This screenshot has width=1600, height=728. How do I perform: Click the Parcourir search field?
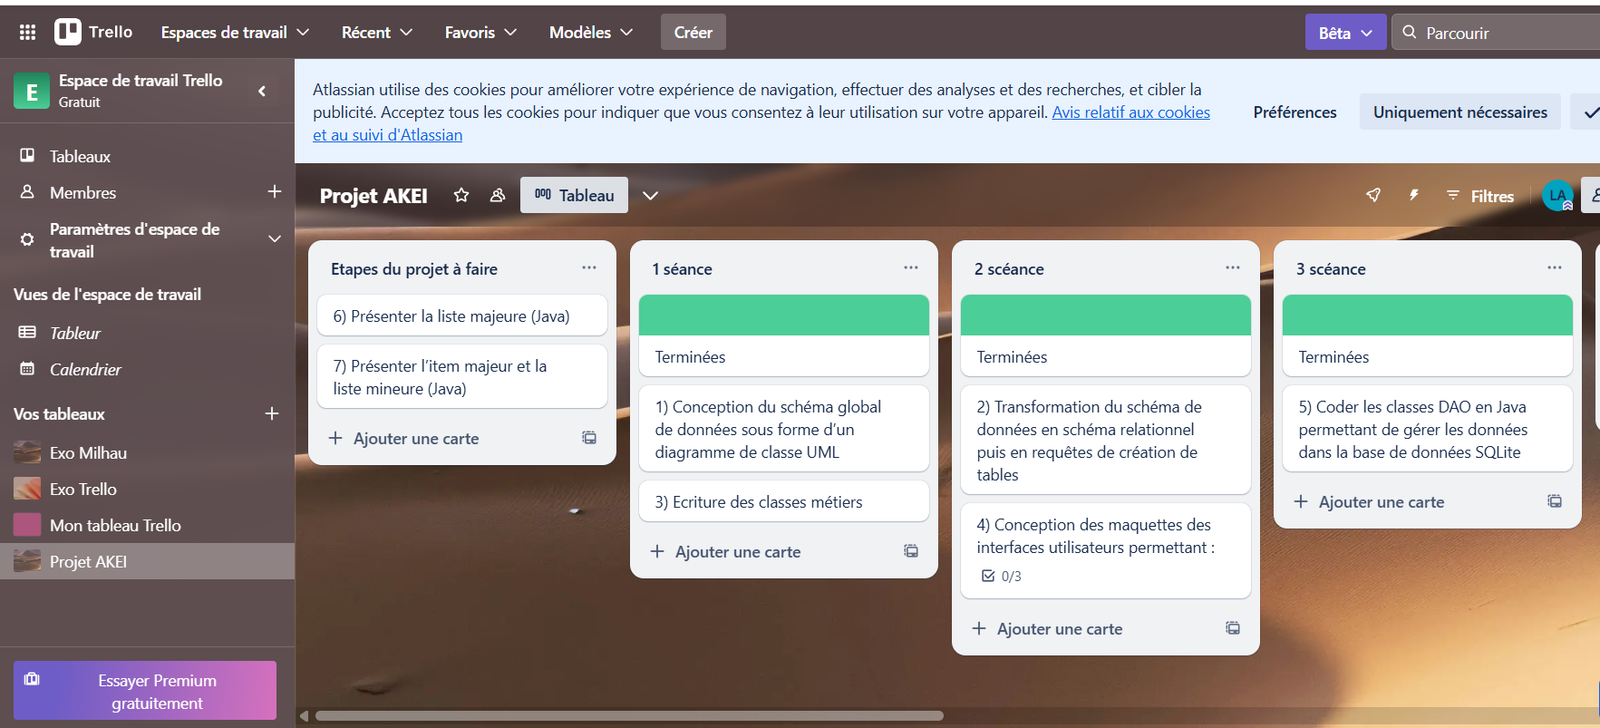click(1505, 32)
